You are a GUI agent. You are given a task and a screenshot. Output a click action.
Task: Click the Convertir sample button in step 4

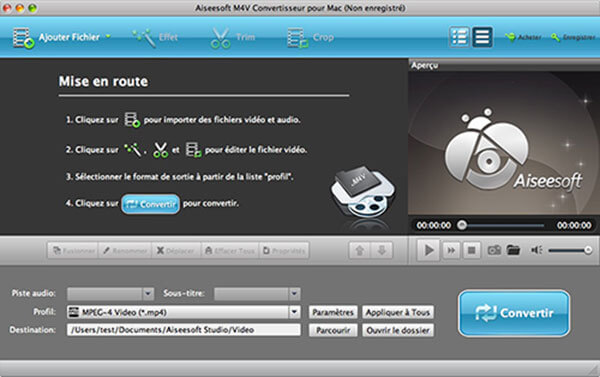(151, 204)
